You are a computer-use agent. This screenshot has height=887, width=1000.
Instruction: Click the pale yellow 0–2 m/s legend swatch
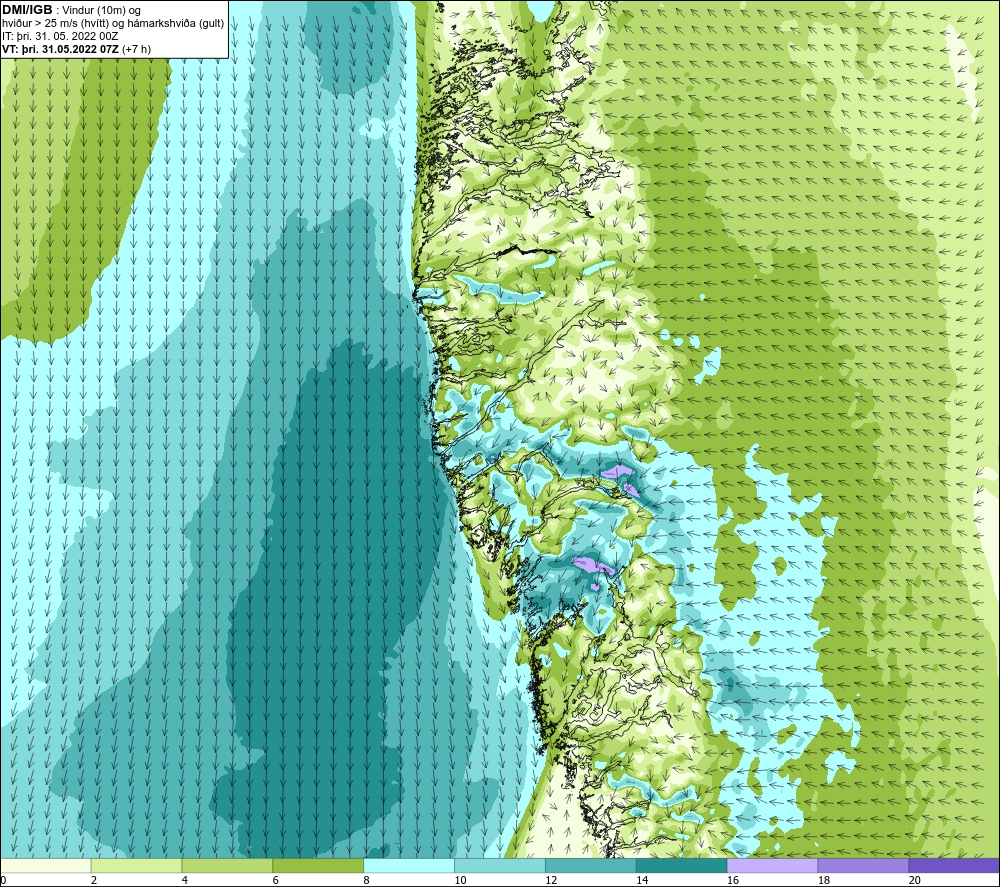pos(46,865)
